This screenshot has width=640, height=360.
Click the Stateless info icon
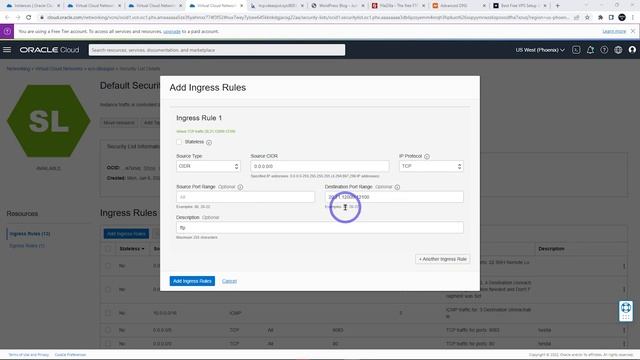(209, 142)
